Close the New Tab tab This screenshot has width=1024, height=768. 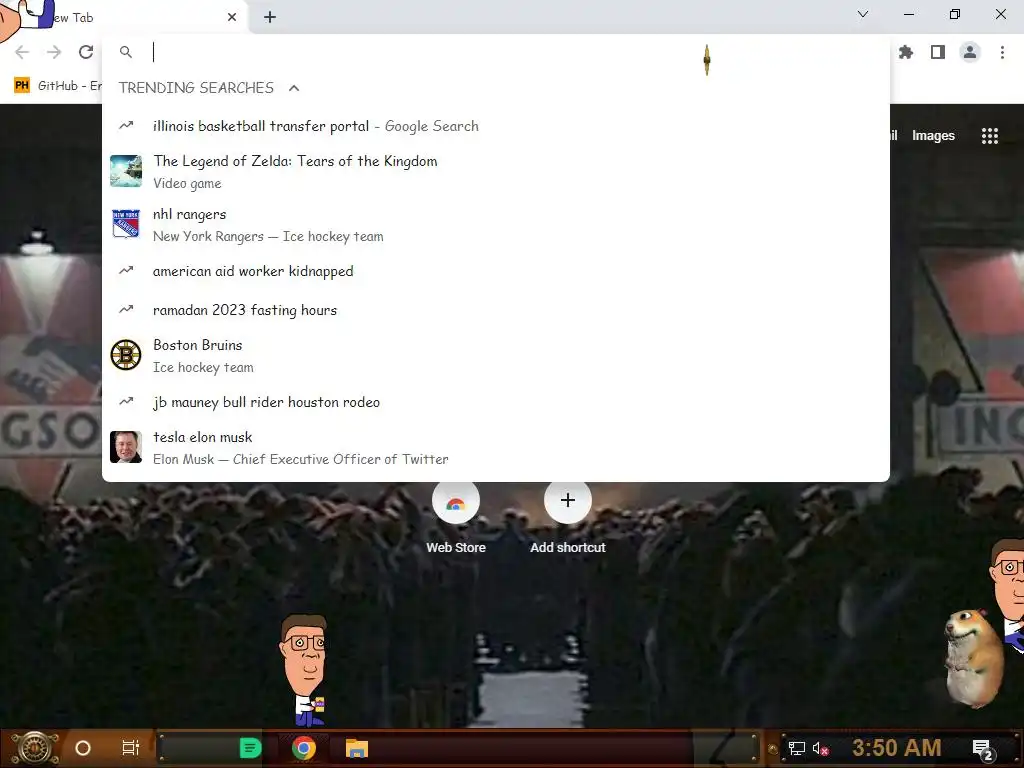(x=232, y=17)
